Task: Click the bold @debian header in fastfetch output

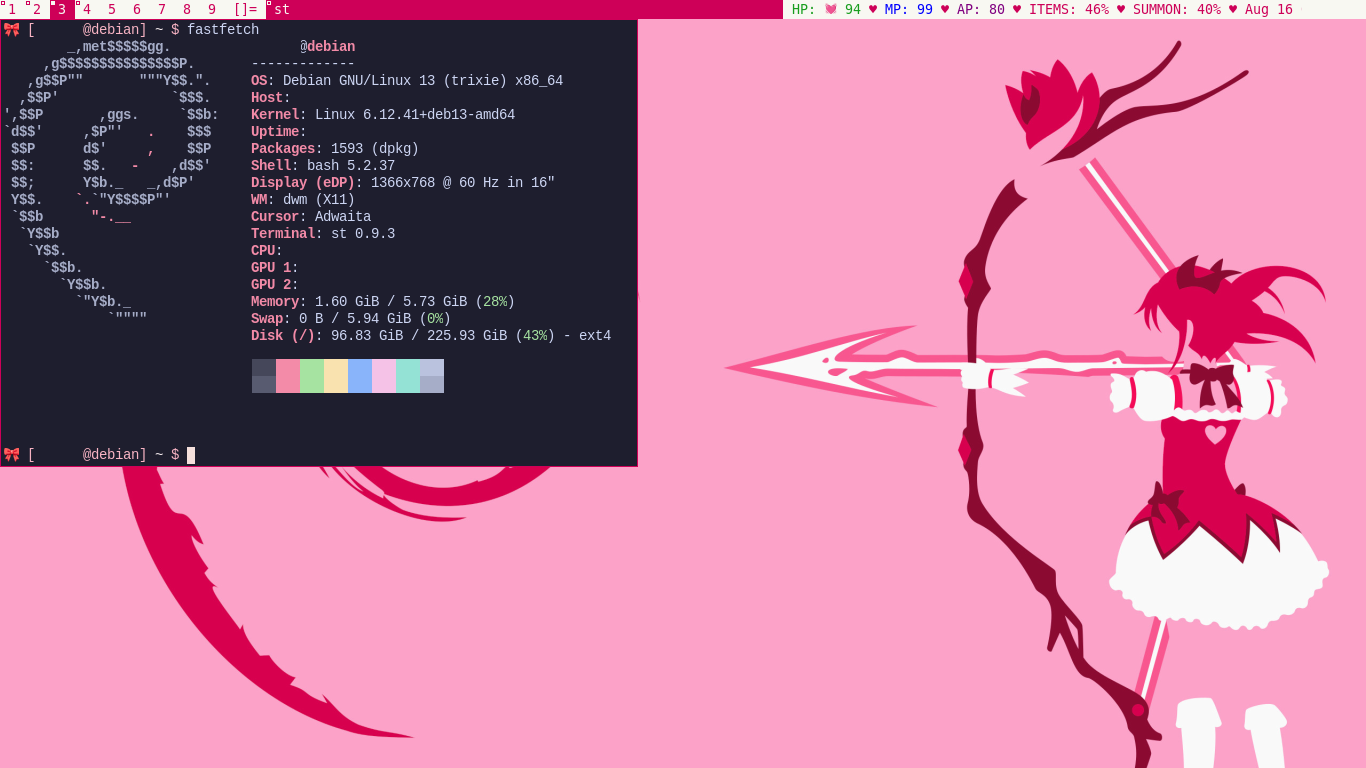Action: (327, 47)
